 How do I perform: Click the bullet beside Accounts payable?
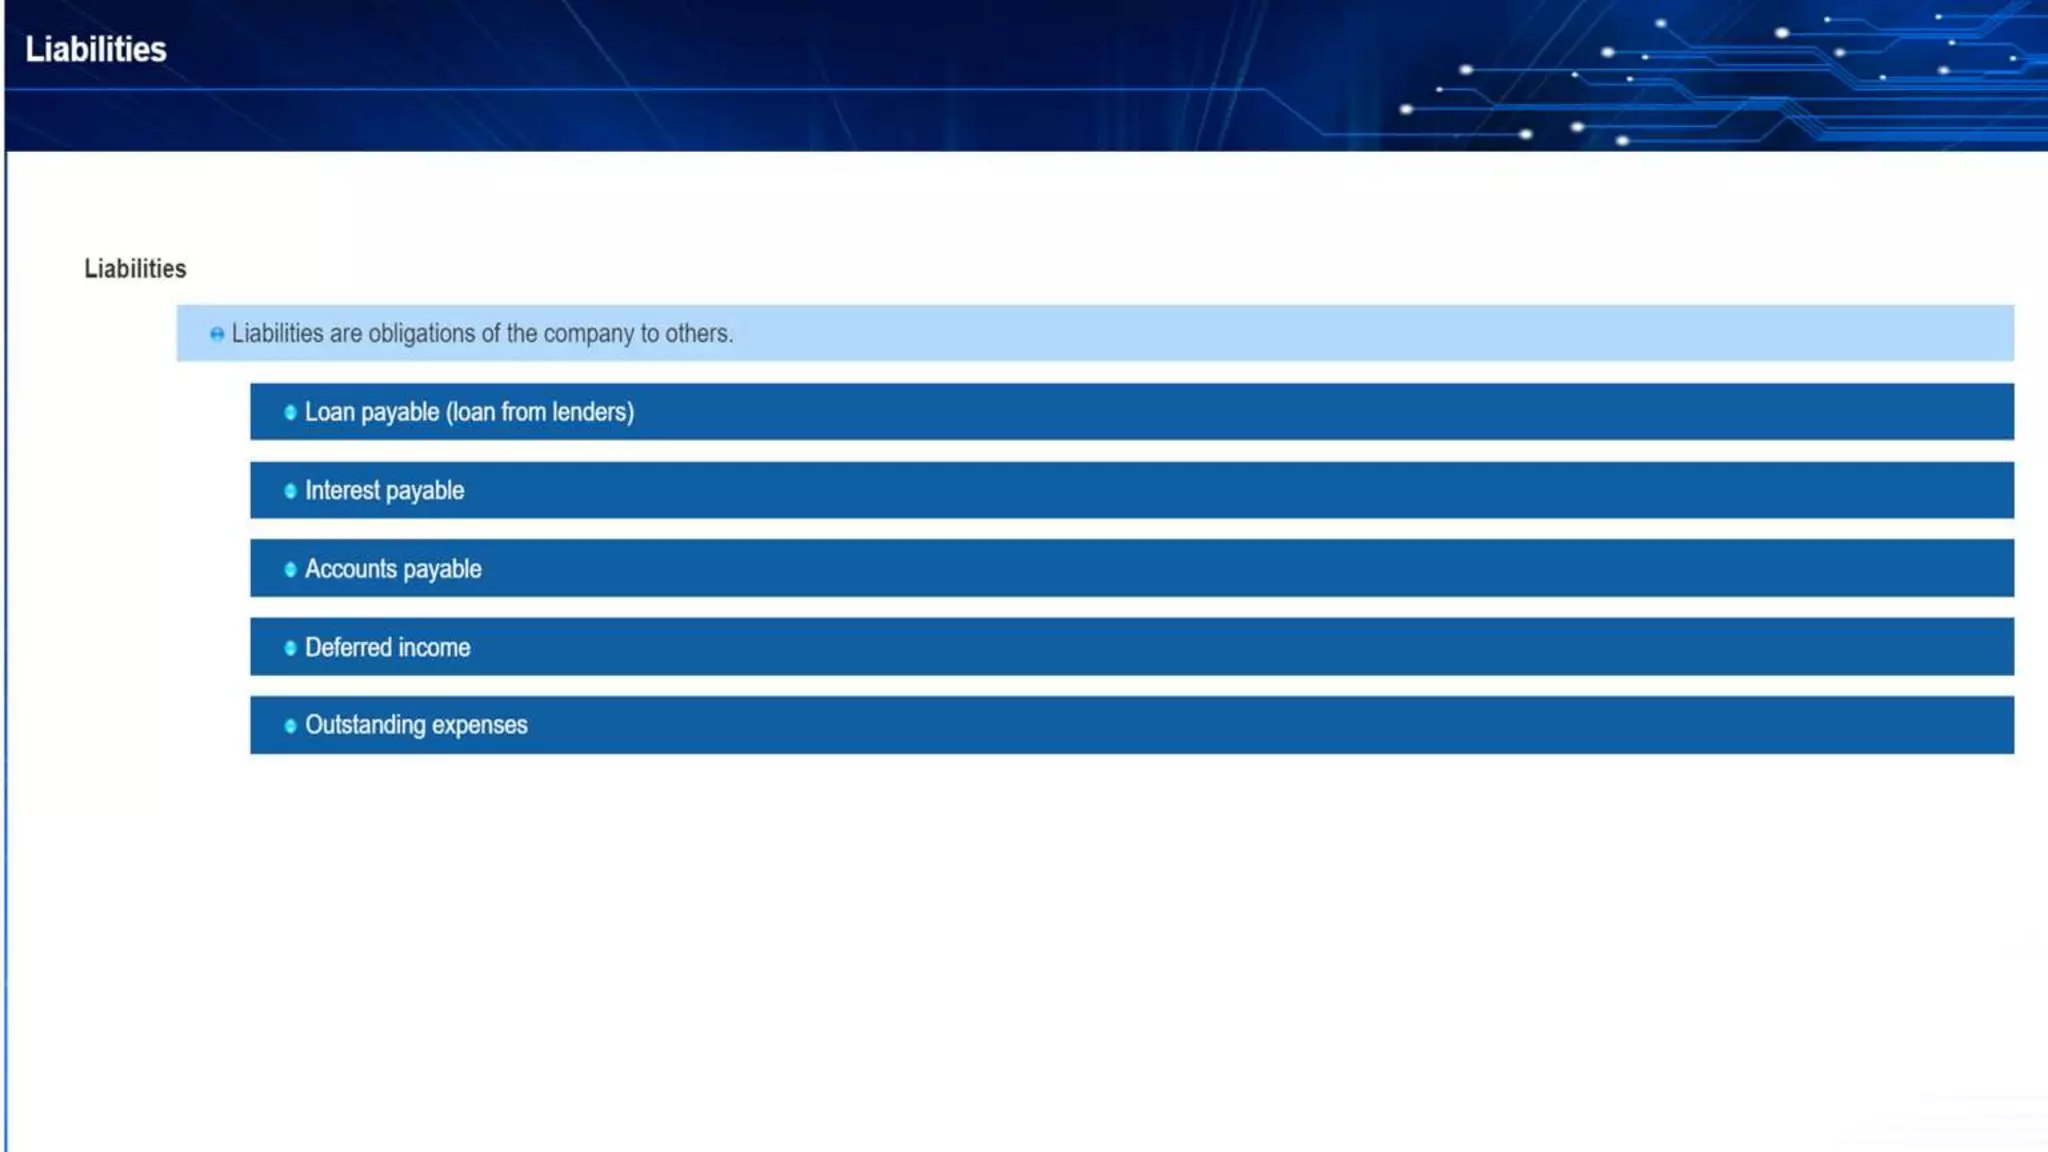[290, 569]
